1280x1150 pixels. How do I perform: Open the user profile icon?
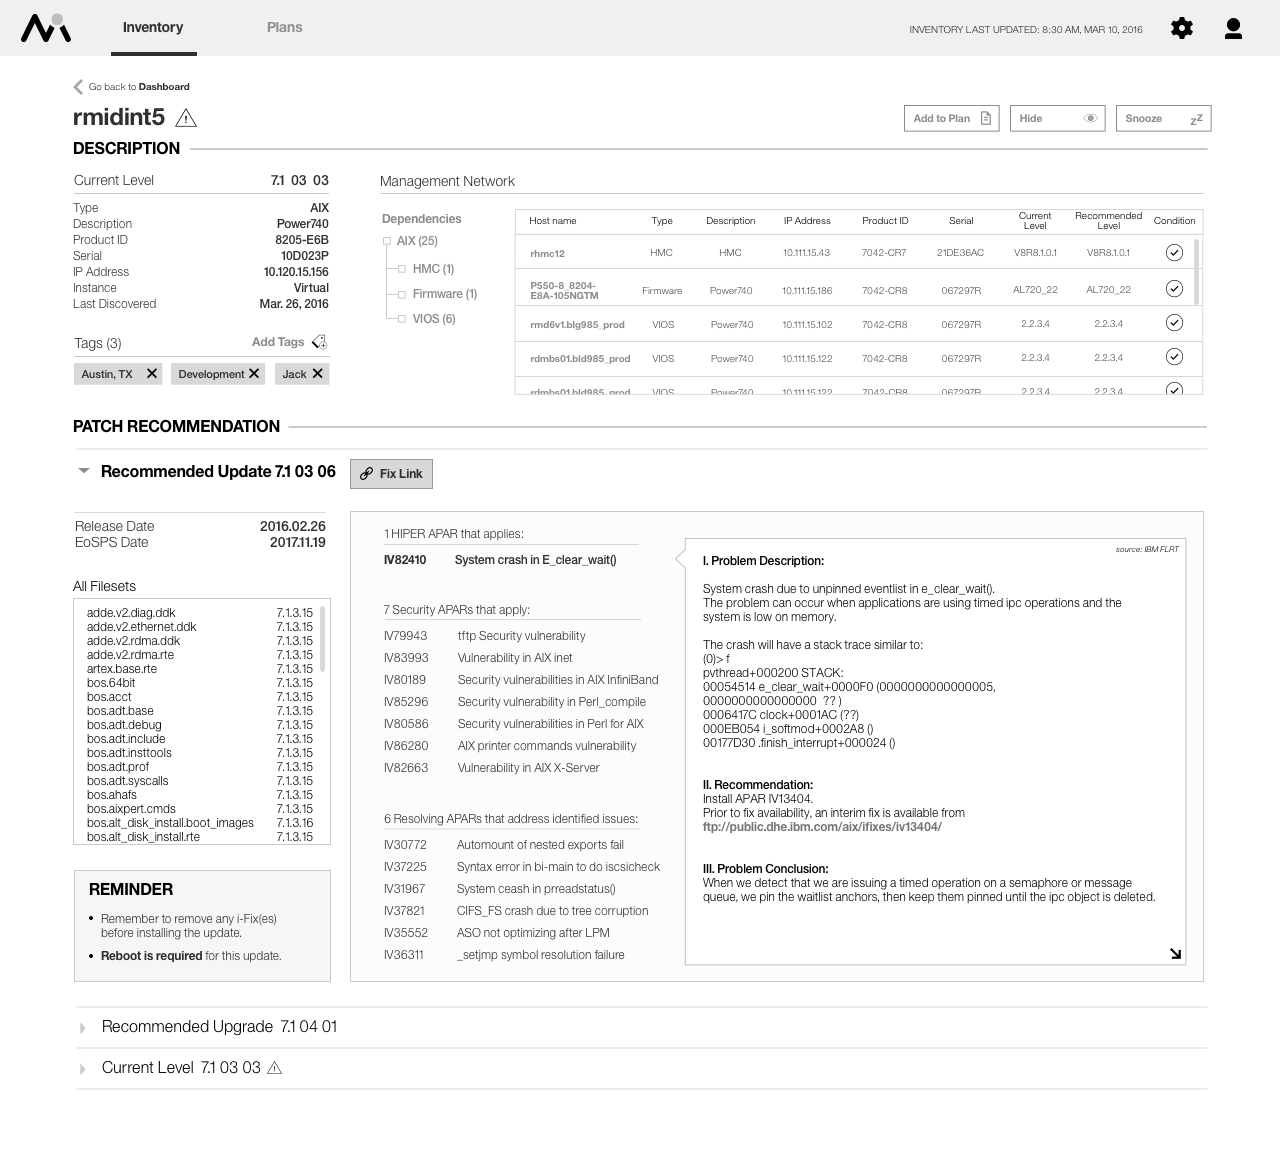click(x=1234, y=28)
